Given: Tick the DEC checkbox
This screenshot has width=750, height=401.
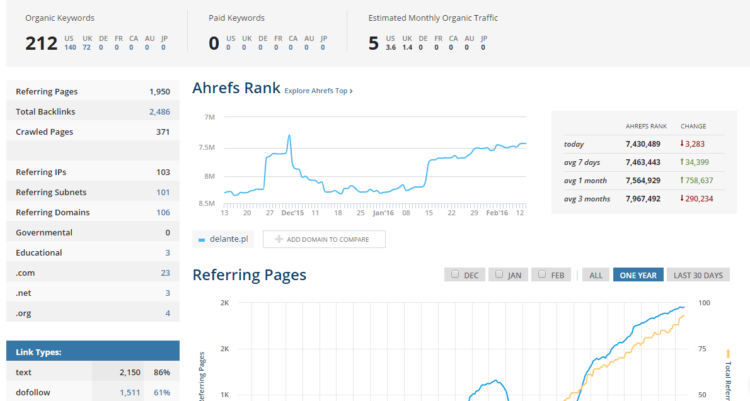Looking at the screenshot, I should coord(455,275).
